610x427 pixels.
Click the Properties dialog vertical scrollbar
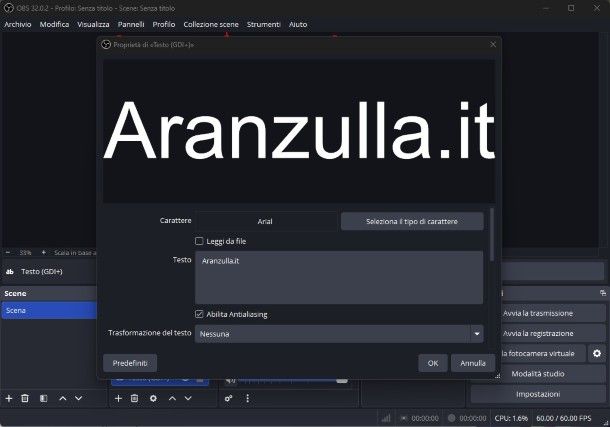click(x=493, y=234)
